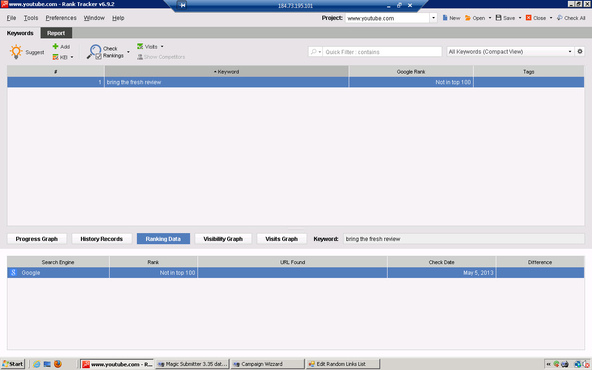Click the Check Rankings magnifier icon
592x370 pixels.
coord(94,52)
